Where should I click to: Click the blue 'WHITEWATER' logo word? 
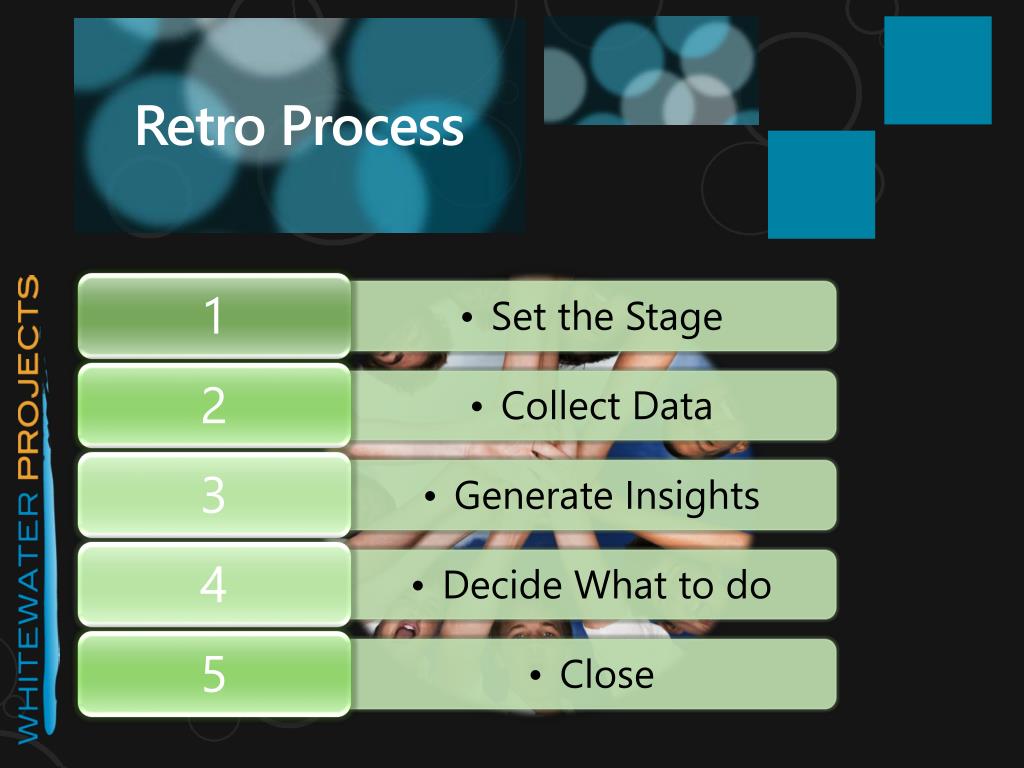click(x=28, y=618)
